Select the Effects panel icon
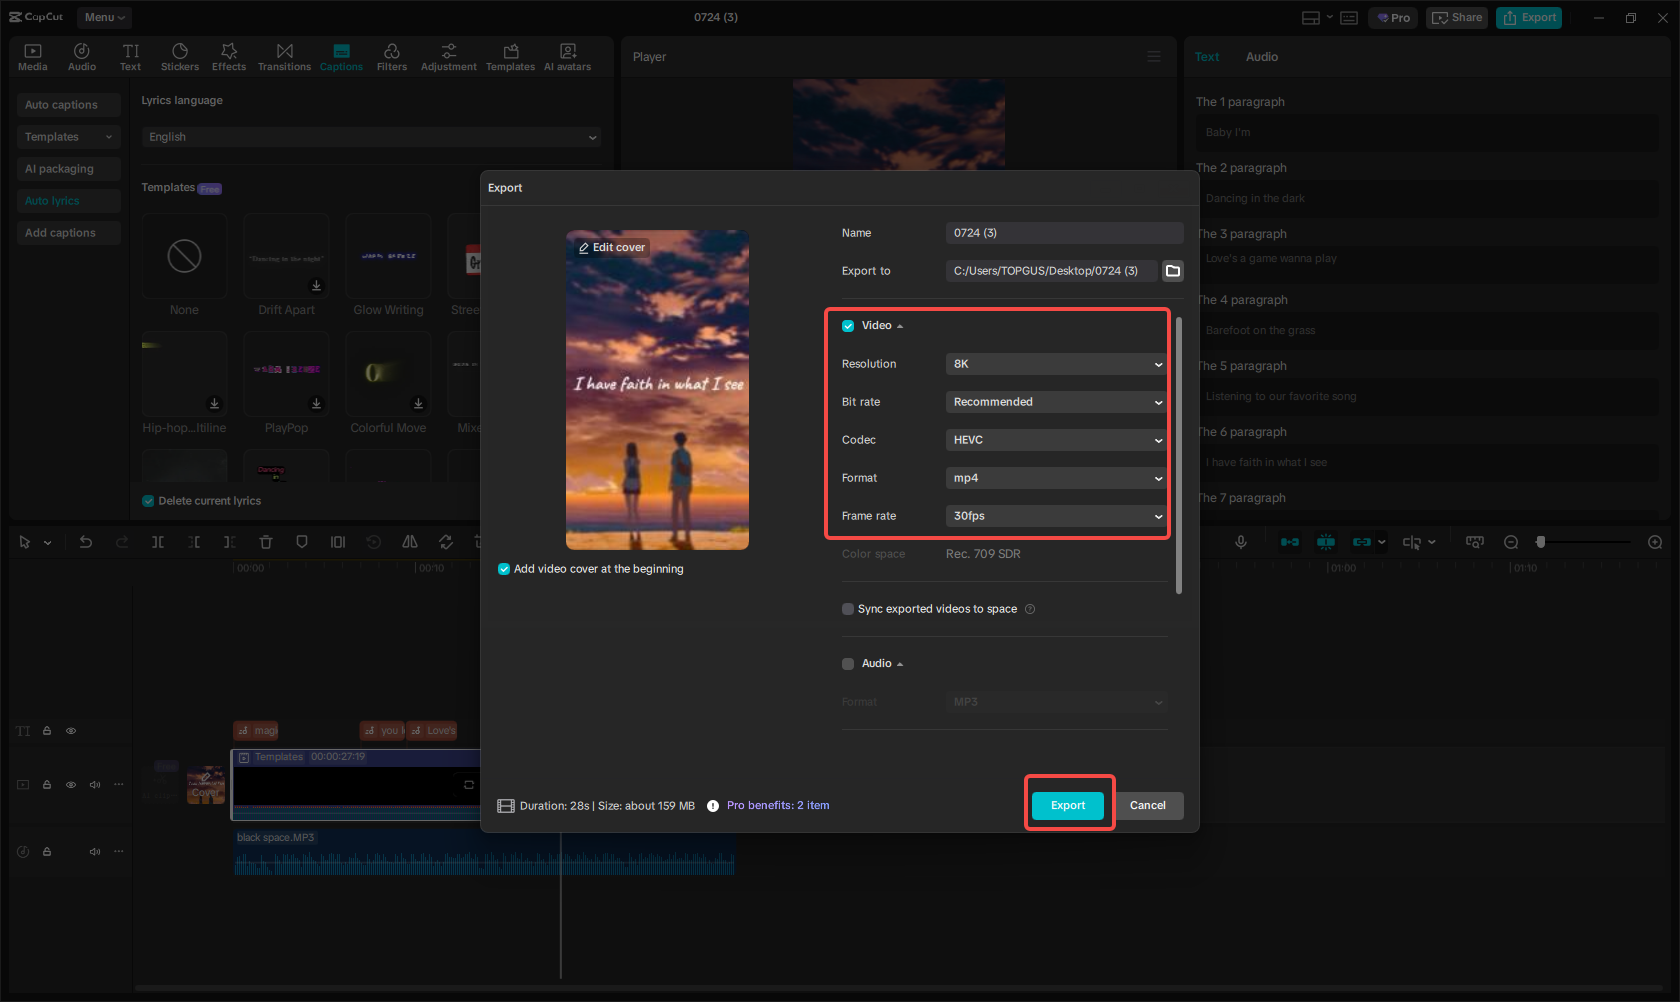The image size is (1680, 1002). [229, 55]
